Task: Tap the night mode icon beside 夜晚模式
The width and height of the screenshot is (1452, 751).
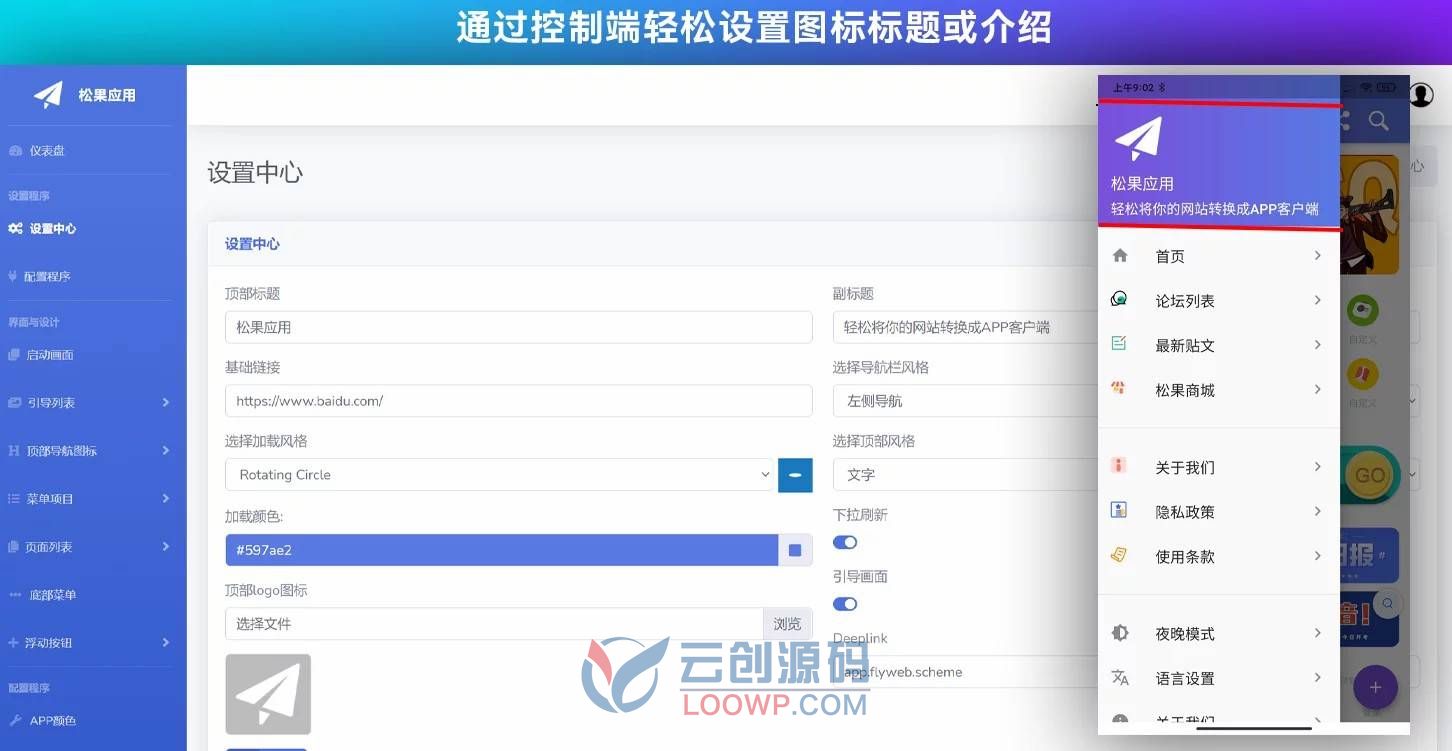Action: point(1120,633)
